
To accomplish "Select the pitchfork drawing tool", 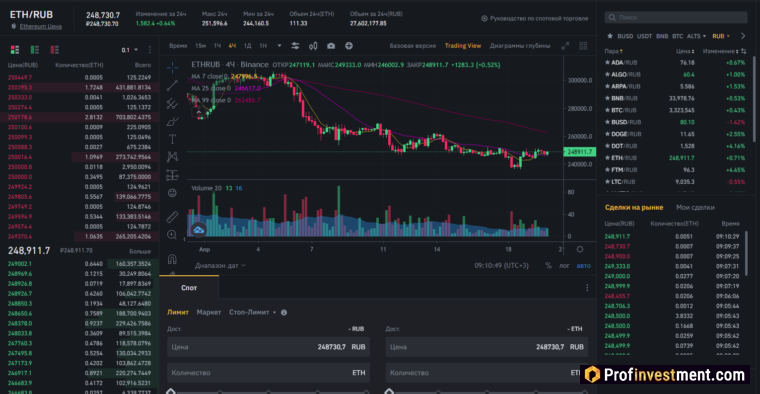I will pos(173,103).
